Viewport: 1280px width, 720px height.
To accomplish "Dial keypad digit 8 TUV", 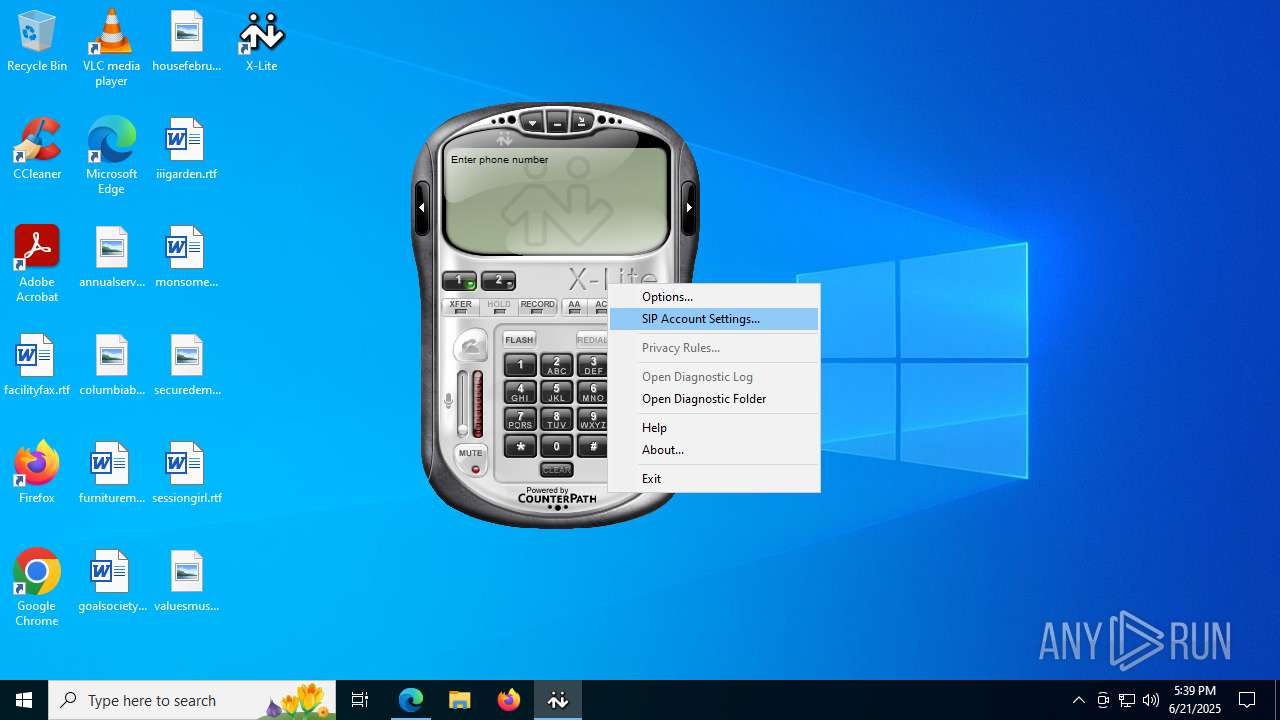I will pyautogui.click(x=557, y=420).
